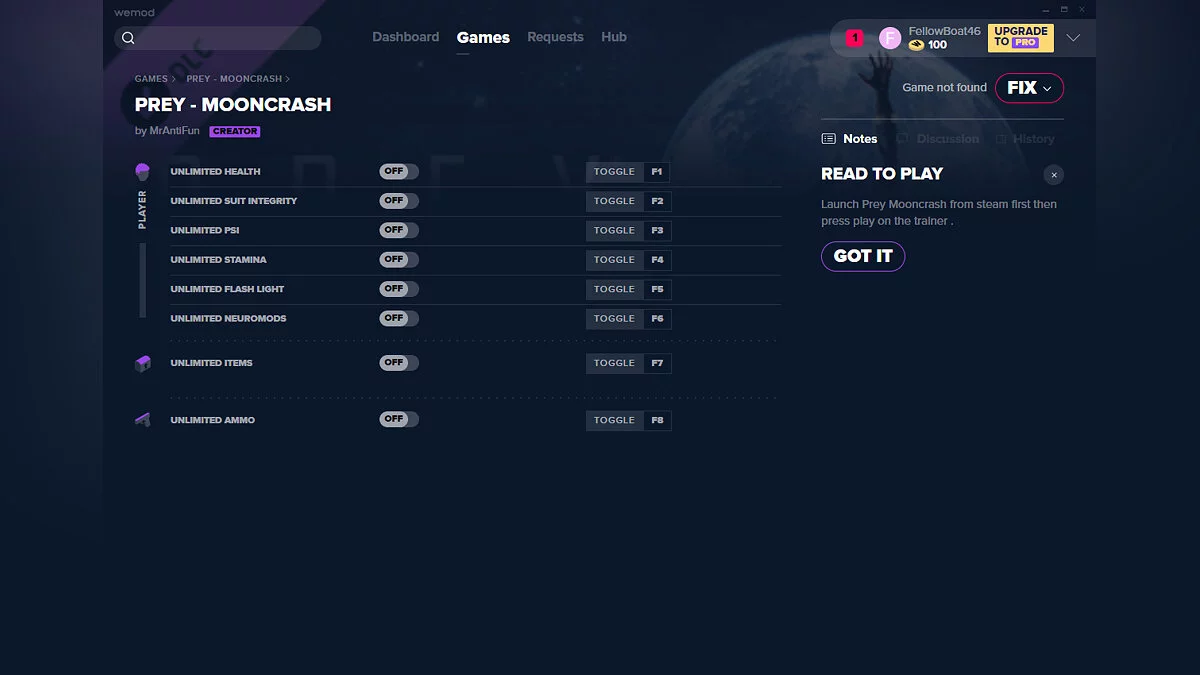Image resolution: width=1200 pixels, height=675 pixels.
Task: Maximize the WeMod window
Action: tap(1065, 9)
